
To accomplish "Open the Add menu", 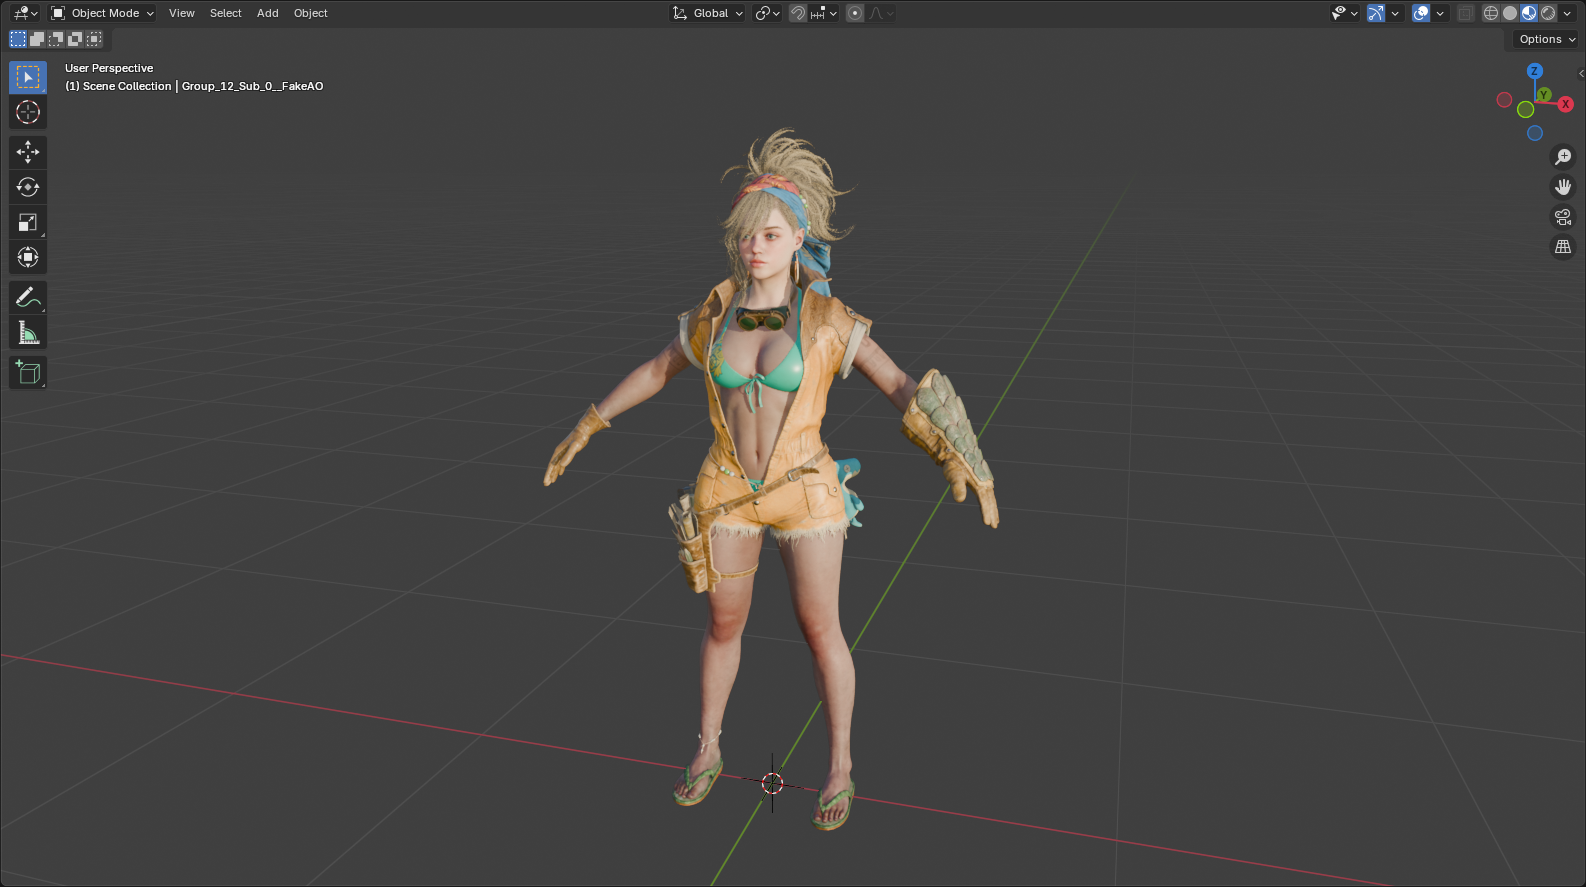I will pyautogui.click(x=268, y=13).
